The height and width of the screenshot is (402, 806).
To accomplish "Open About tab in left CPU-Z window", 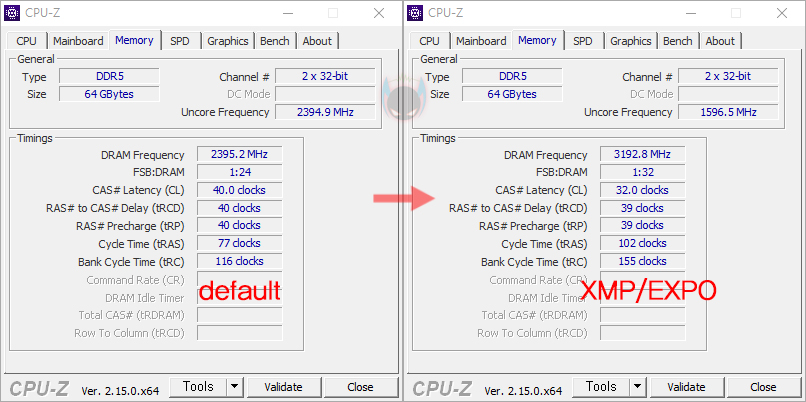I will tap(317, 41).
